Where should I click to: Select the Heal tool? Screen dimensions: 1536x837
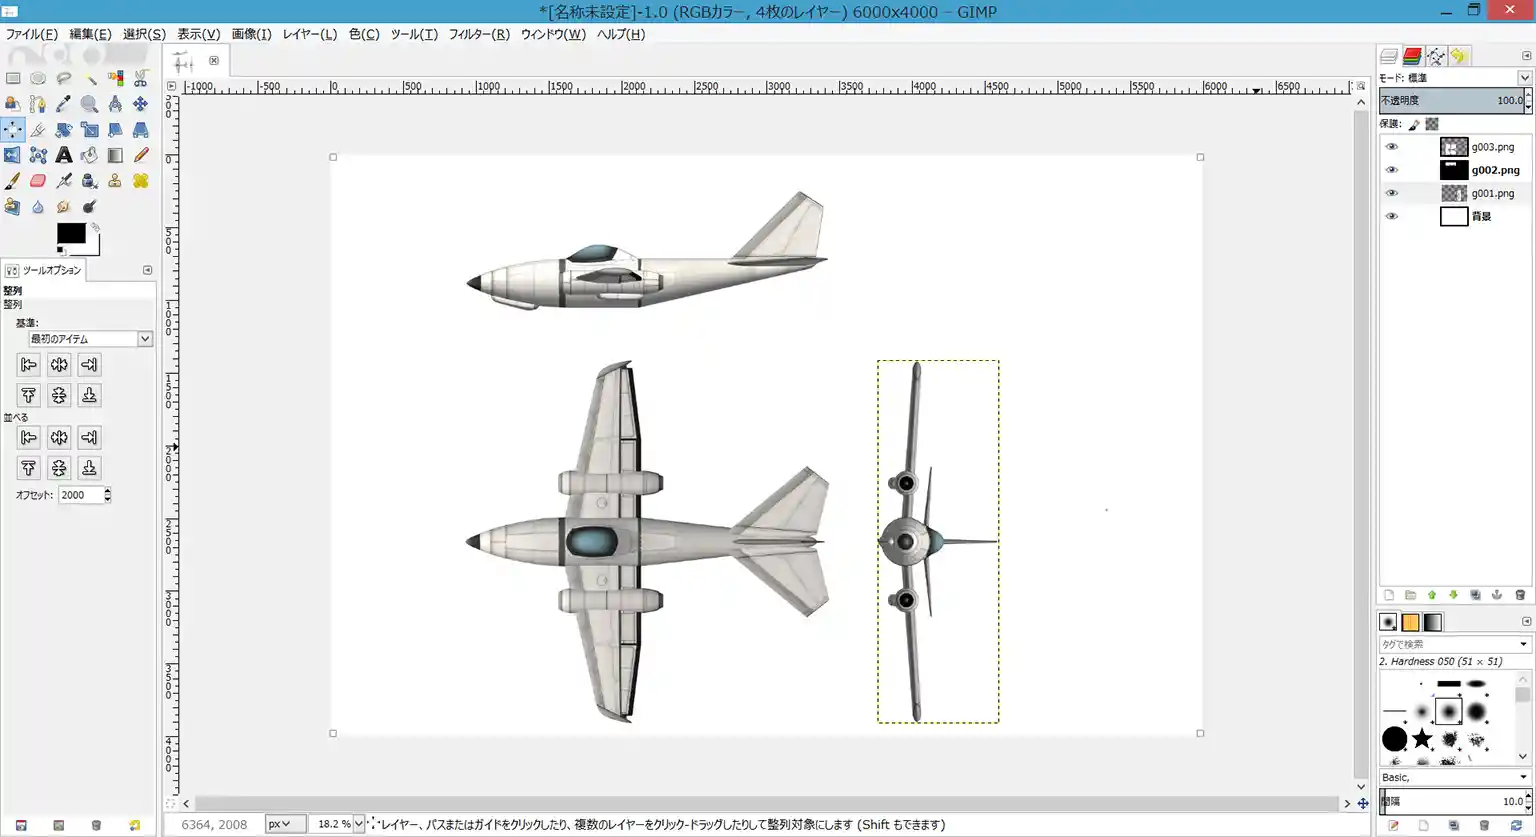click(x=141, y=181)
